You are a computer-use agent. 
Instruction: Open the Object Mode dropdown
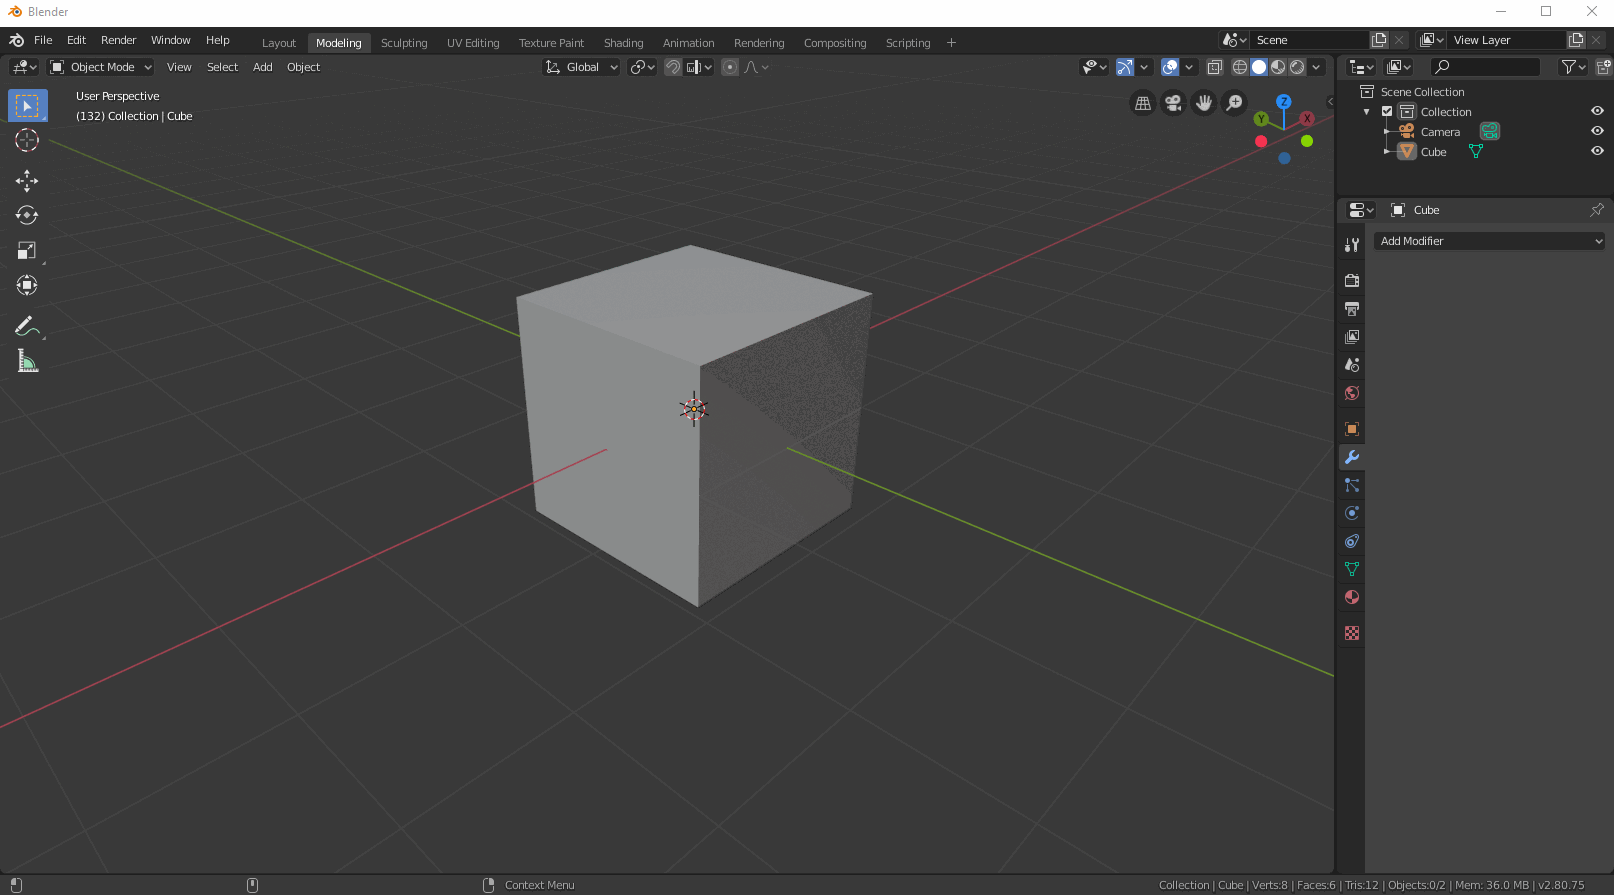point(101,67)
